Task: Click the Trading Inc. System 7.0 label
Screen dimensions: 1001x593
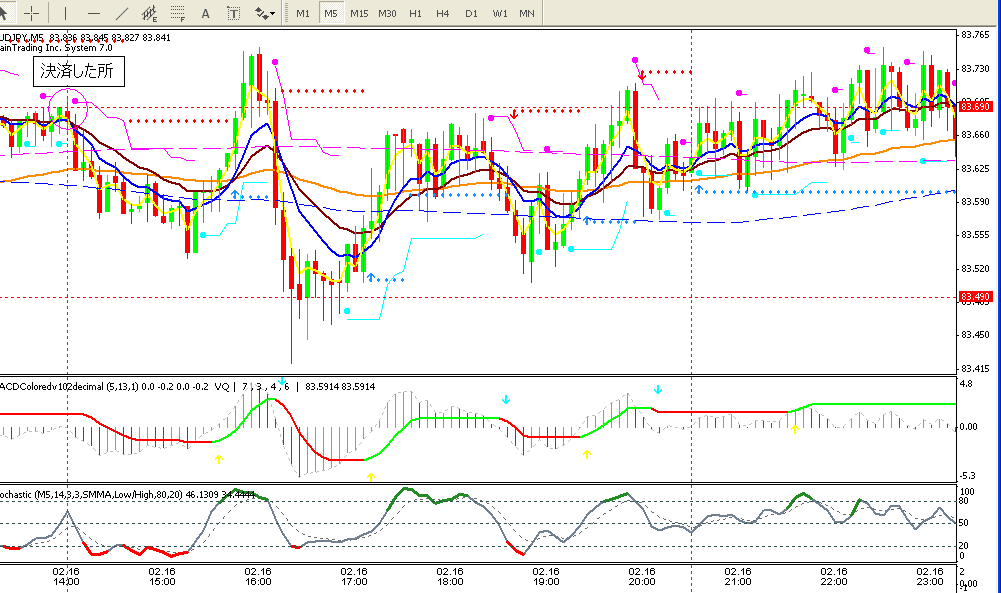Action: pos(56,47)
